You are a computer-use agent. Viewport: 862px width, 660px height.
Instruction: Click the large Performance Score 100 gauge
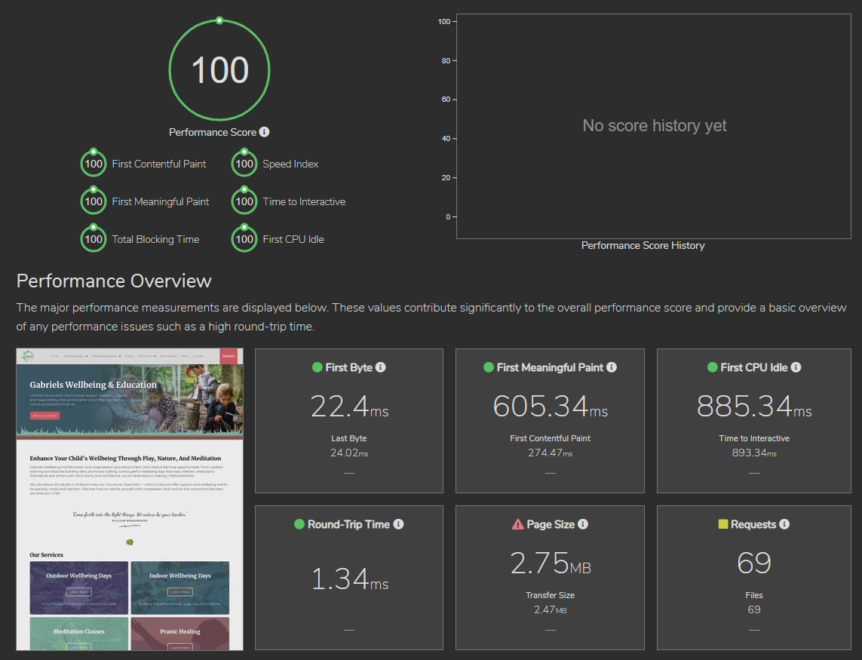pos(219,69)
